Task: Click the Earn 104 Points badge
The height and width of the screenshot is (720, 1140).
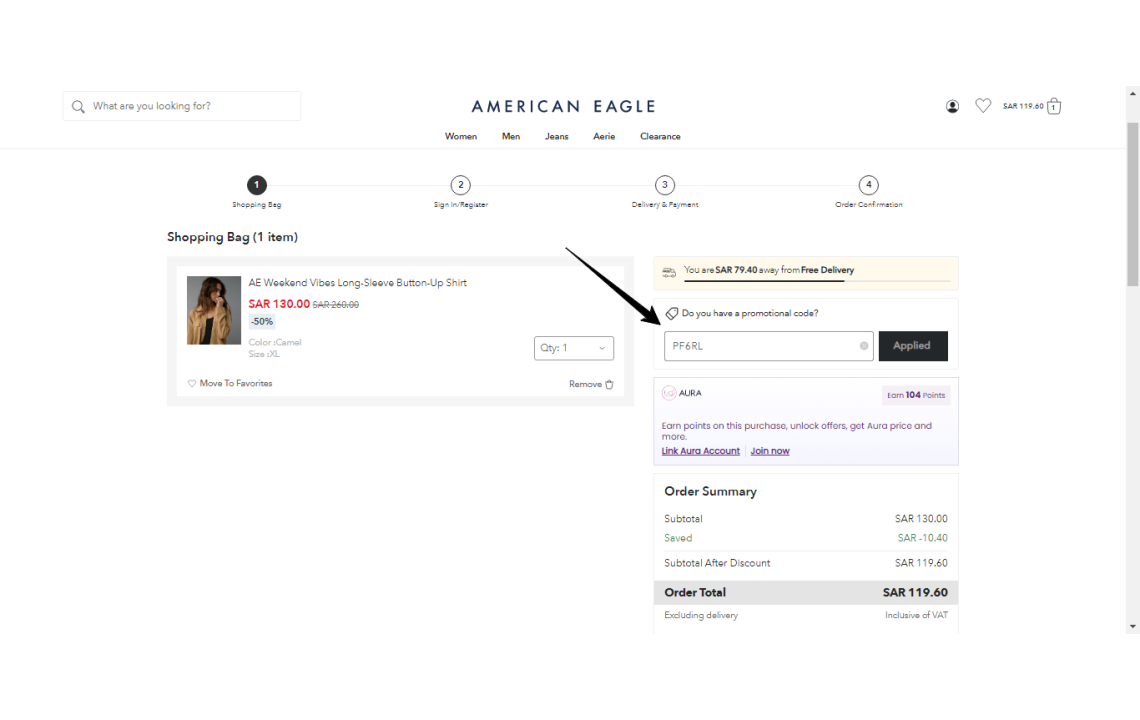Action: click(x=916, y=396)
